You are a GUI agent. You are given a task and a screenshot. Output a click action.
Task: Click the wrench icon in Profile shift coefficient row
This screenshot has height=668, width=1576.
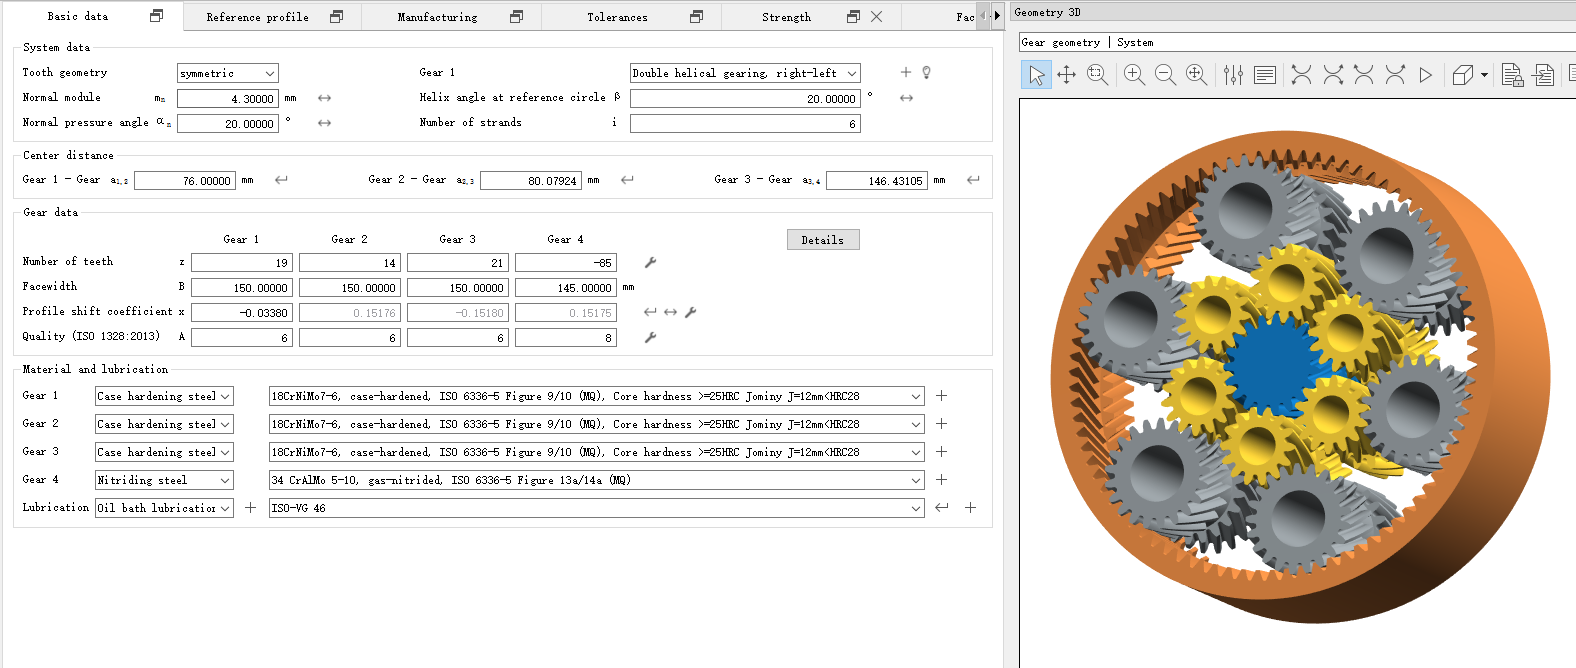(x=690, y=312)
